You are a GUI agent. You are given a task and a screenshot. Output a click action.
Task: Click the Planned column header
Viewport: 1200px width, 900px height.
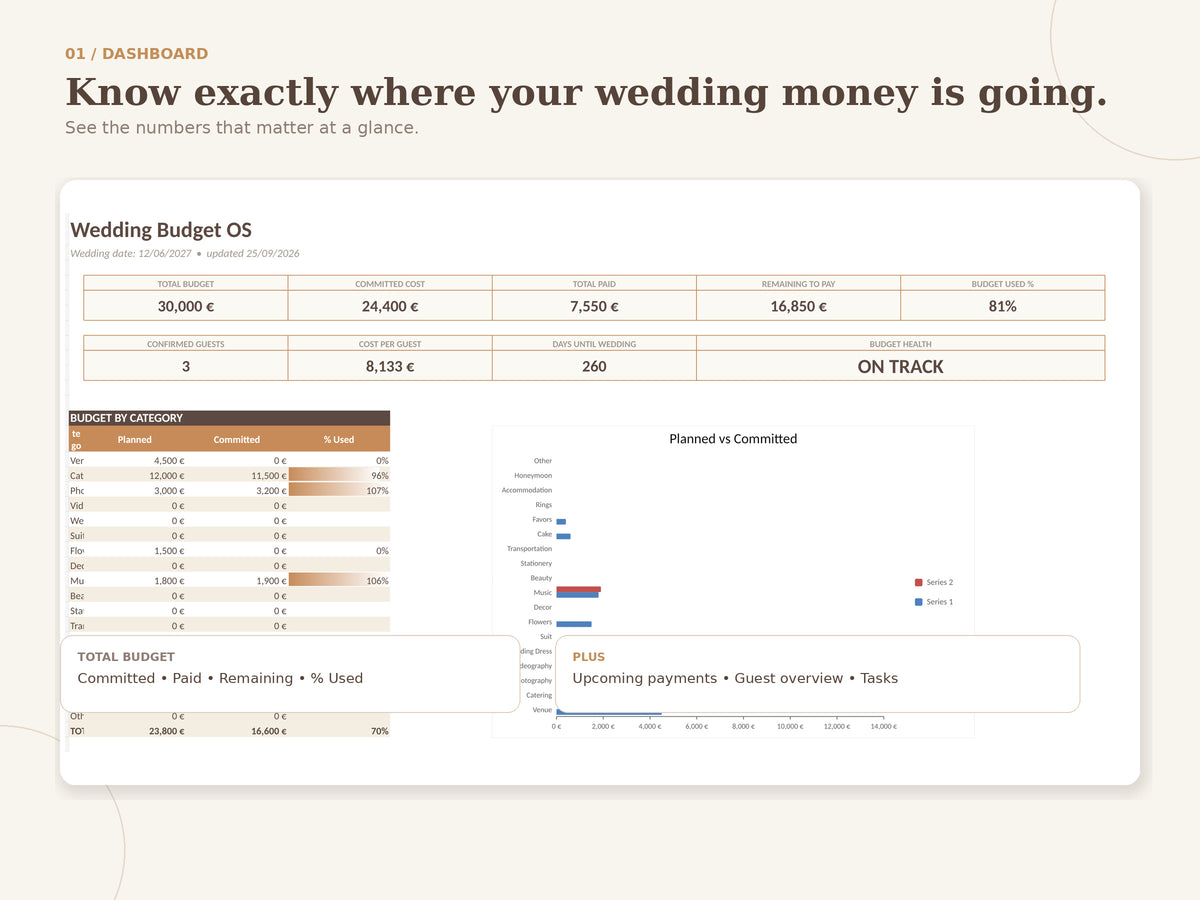pyautogui.click(x=135, y=440)
